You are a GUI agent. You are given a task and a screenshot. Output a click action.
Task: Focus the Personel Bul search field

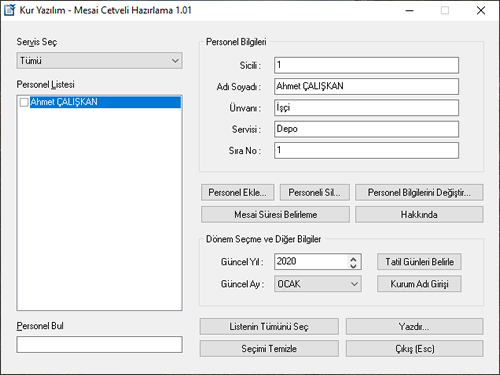[99, 344]
